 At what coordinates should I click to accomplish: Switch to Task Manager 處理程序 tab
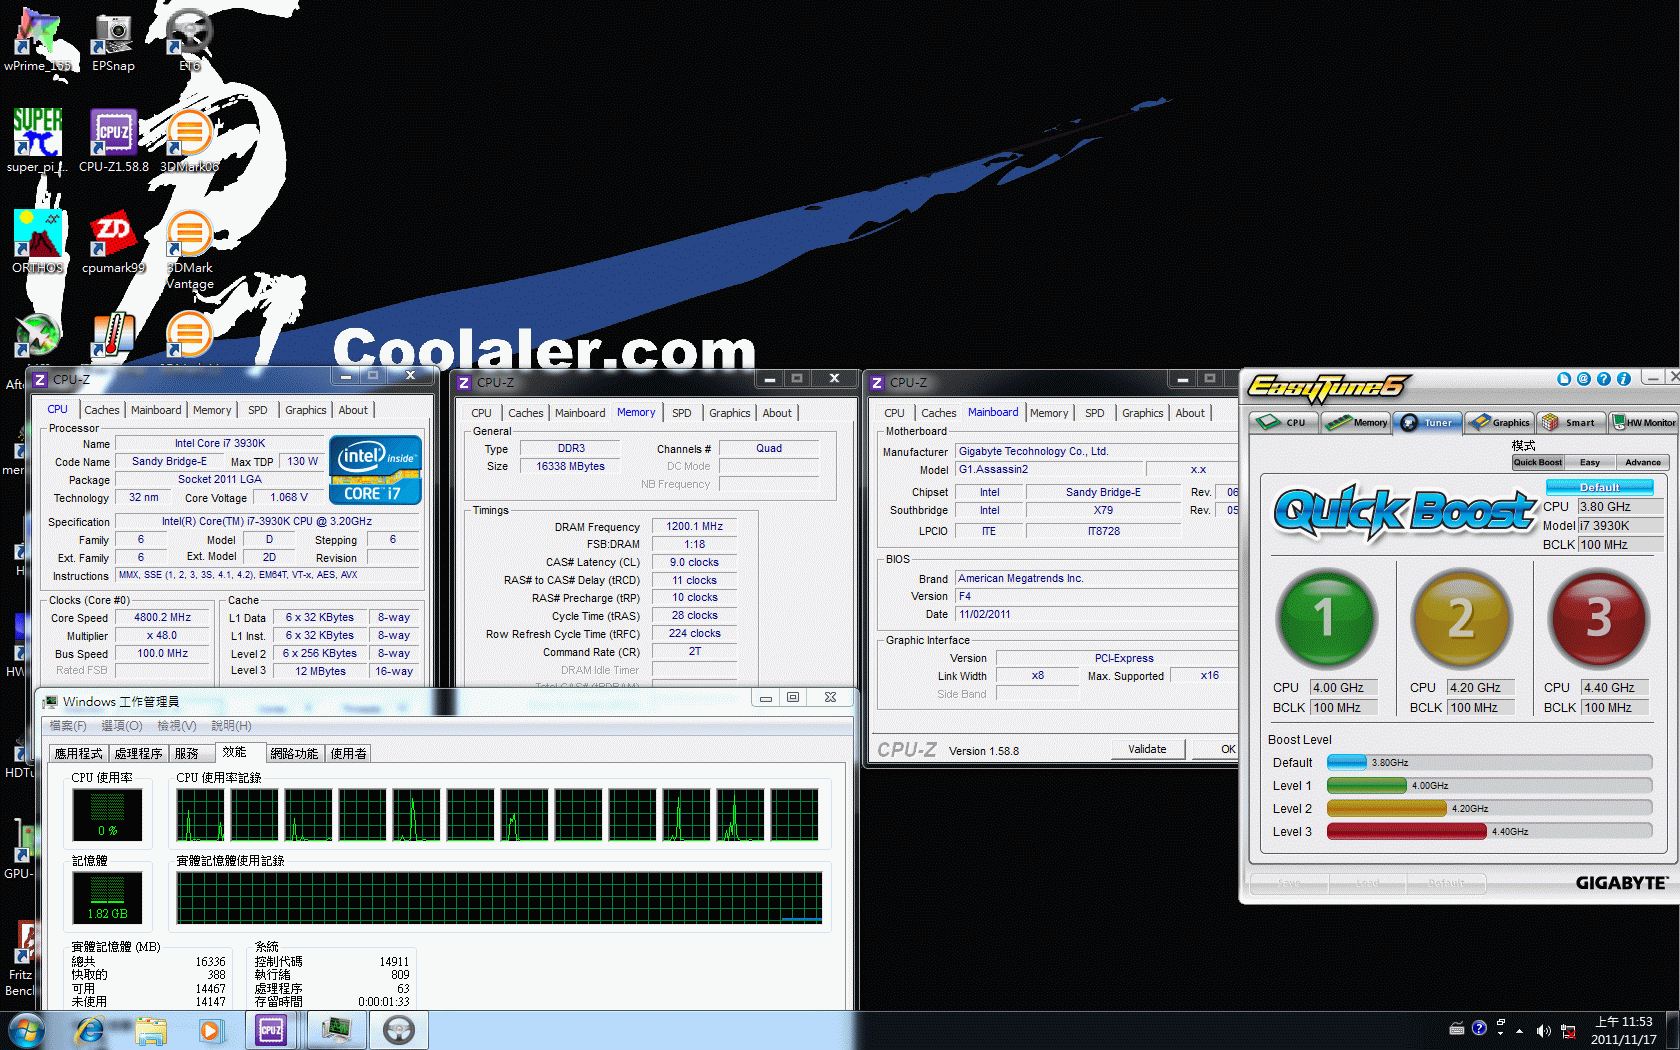(138, 753)
